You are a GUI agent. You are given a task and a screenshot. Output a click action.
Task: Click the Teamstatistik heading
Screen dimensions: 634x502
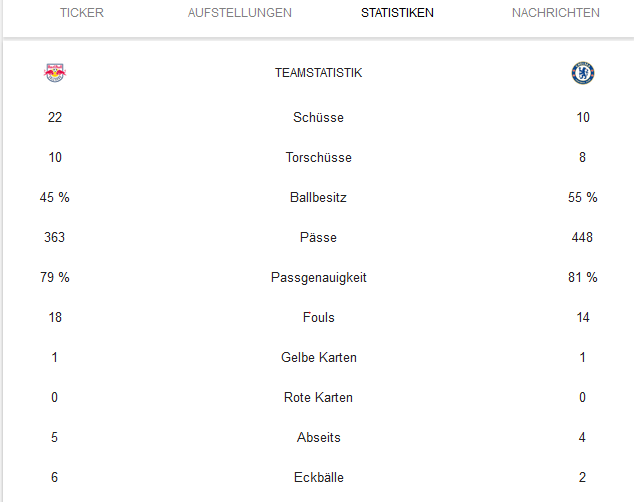click(x=319, y=73)
